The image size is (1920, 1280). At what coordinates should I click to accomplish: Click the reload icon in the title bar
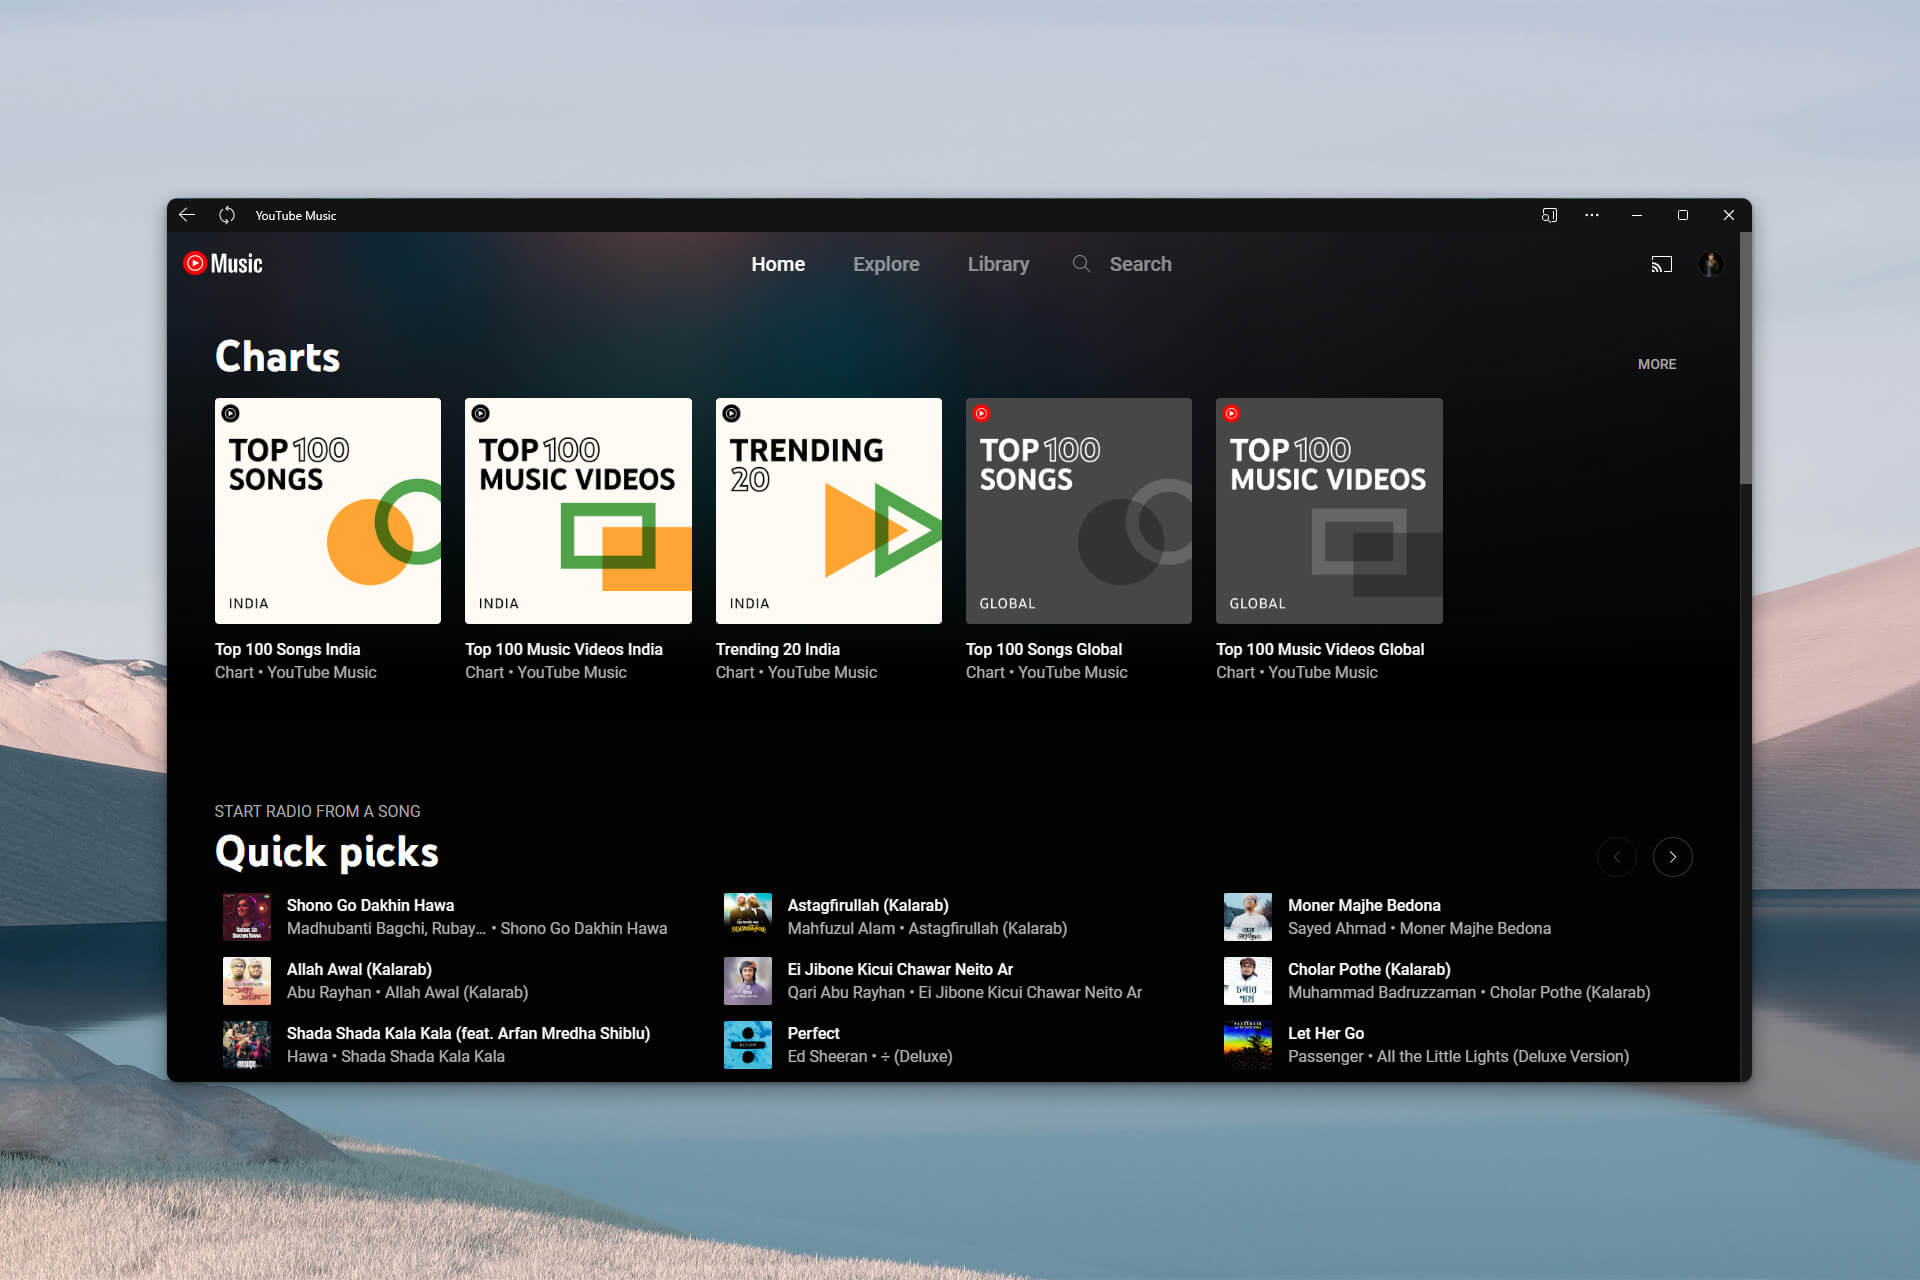tap(227, 215)
